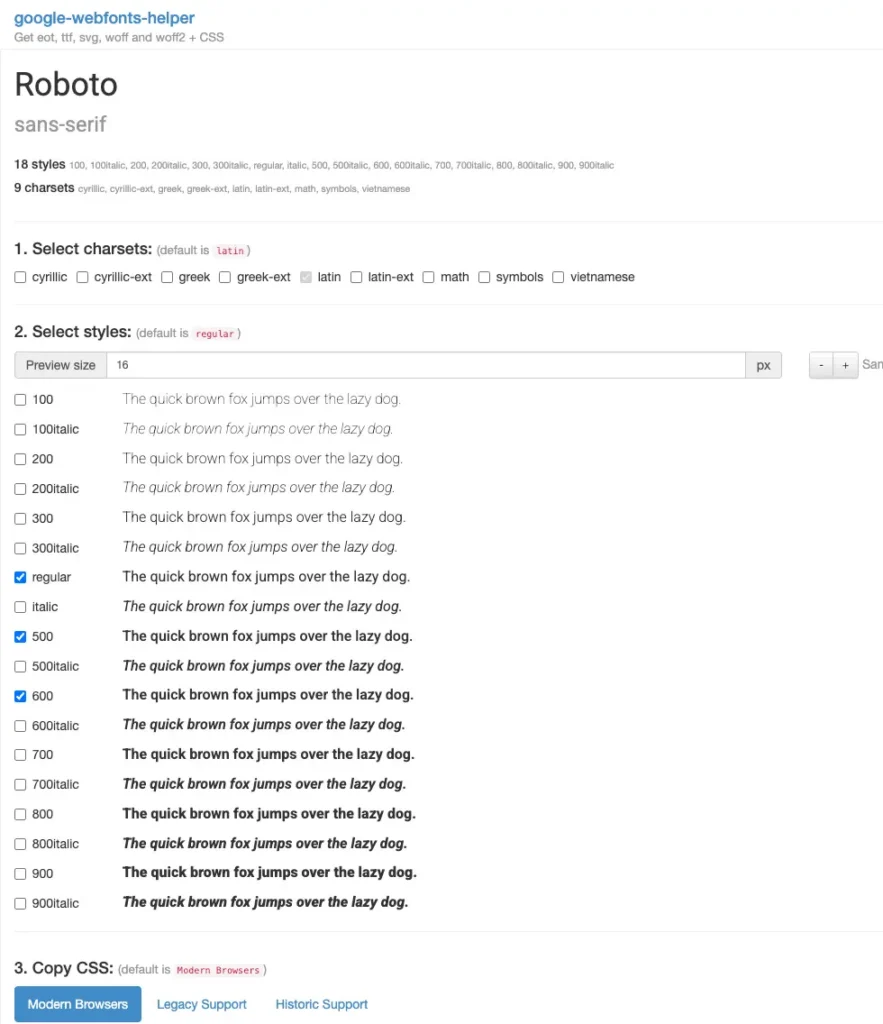Image resolution: width=883 pixels, height=1024 pixels.
Task: Select the vietnamese charset checkbox
Action: (x=558, y=277)
